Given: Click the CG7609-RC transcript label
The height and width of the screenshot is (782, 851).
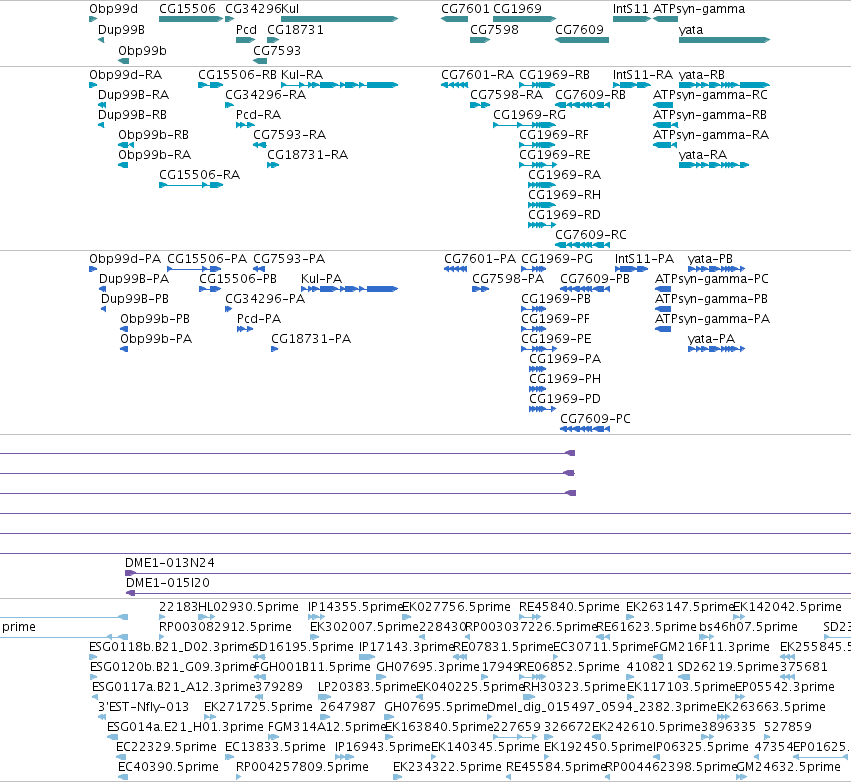Looking at the screenshot, I should coord(590,234).
